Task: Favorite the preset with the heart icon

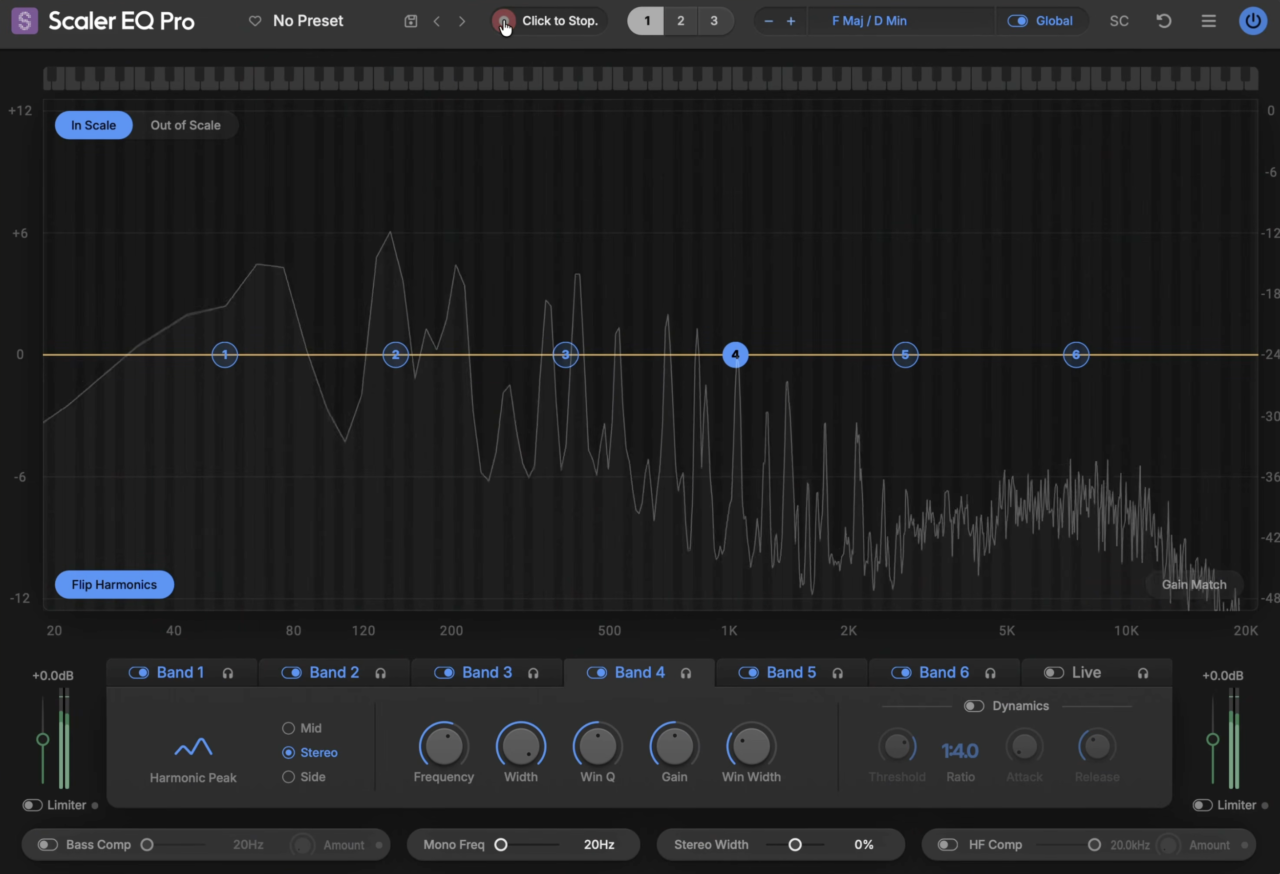Action: pos(255,21)
